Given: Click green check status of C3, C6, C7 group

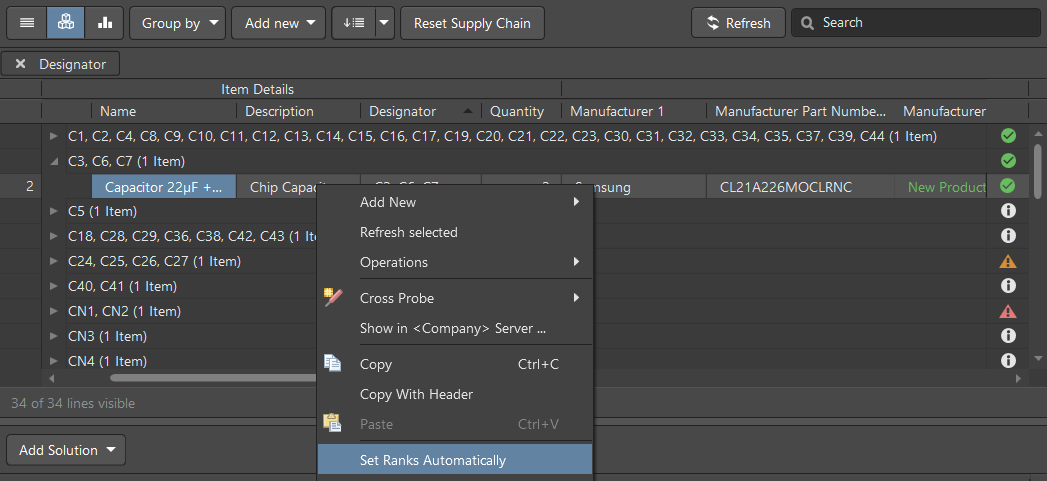Looking at the screenshot, I should [x=1008, y=161].
